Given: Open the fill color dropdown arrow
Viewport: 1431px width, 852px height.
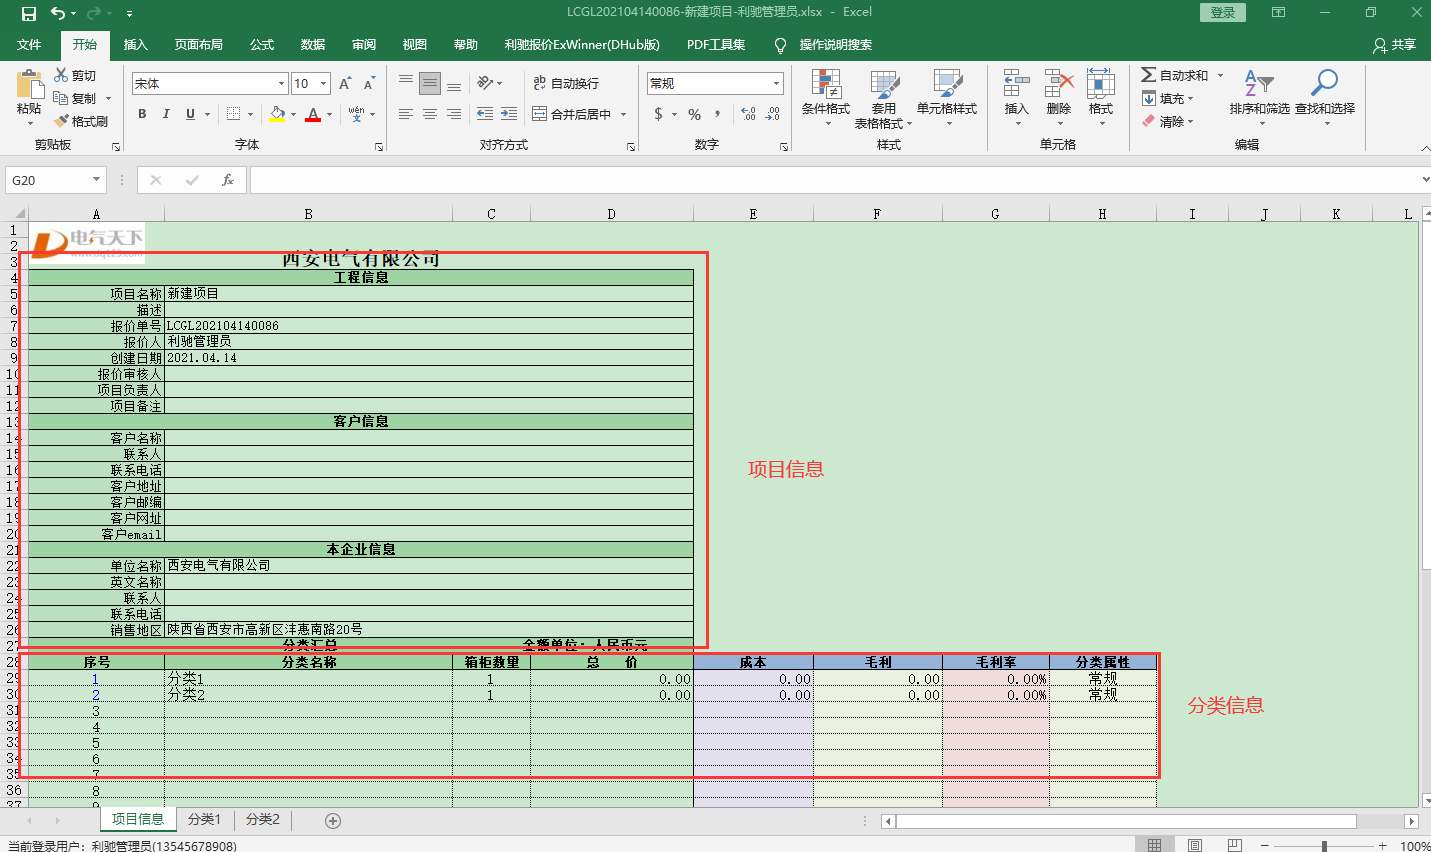Looking at the screenshot, I should [x=293, y=115].
